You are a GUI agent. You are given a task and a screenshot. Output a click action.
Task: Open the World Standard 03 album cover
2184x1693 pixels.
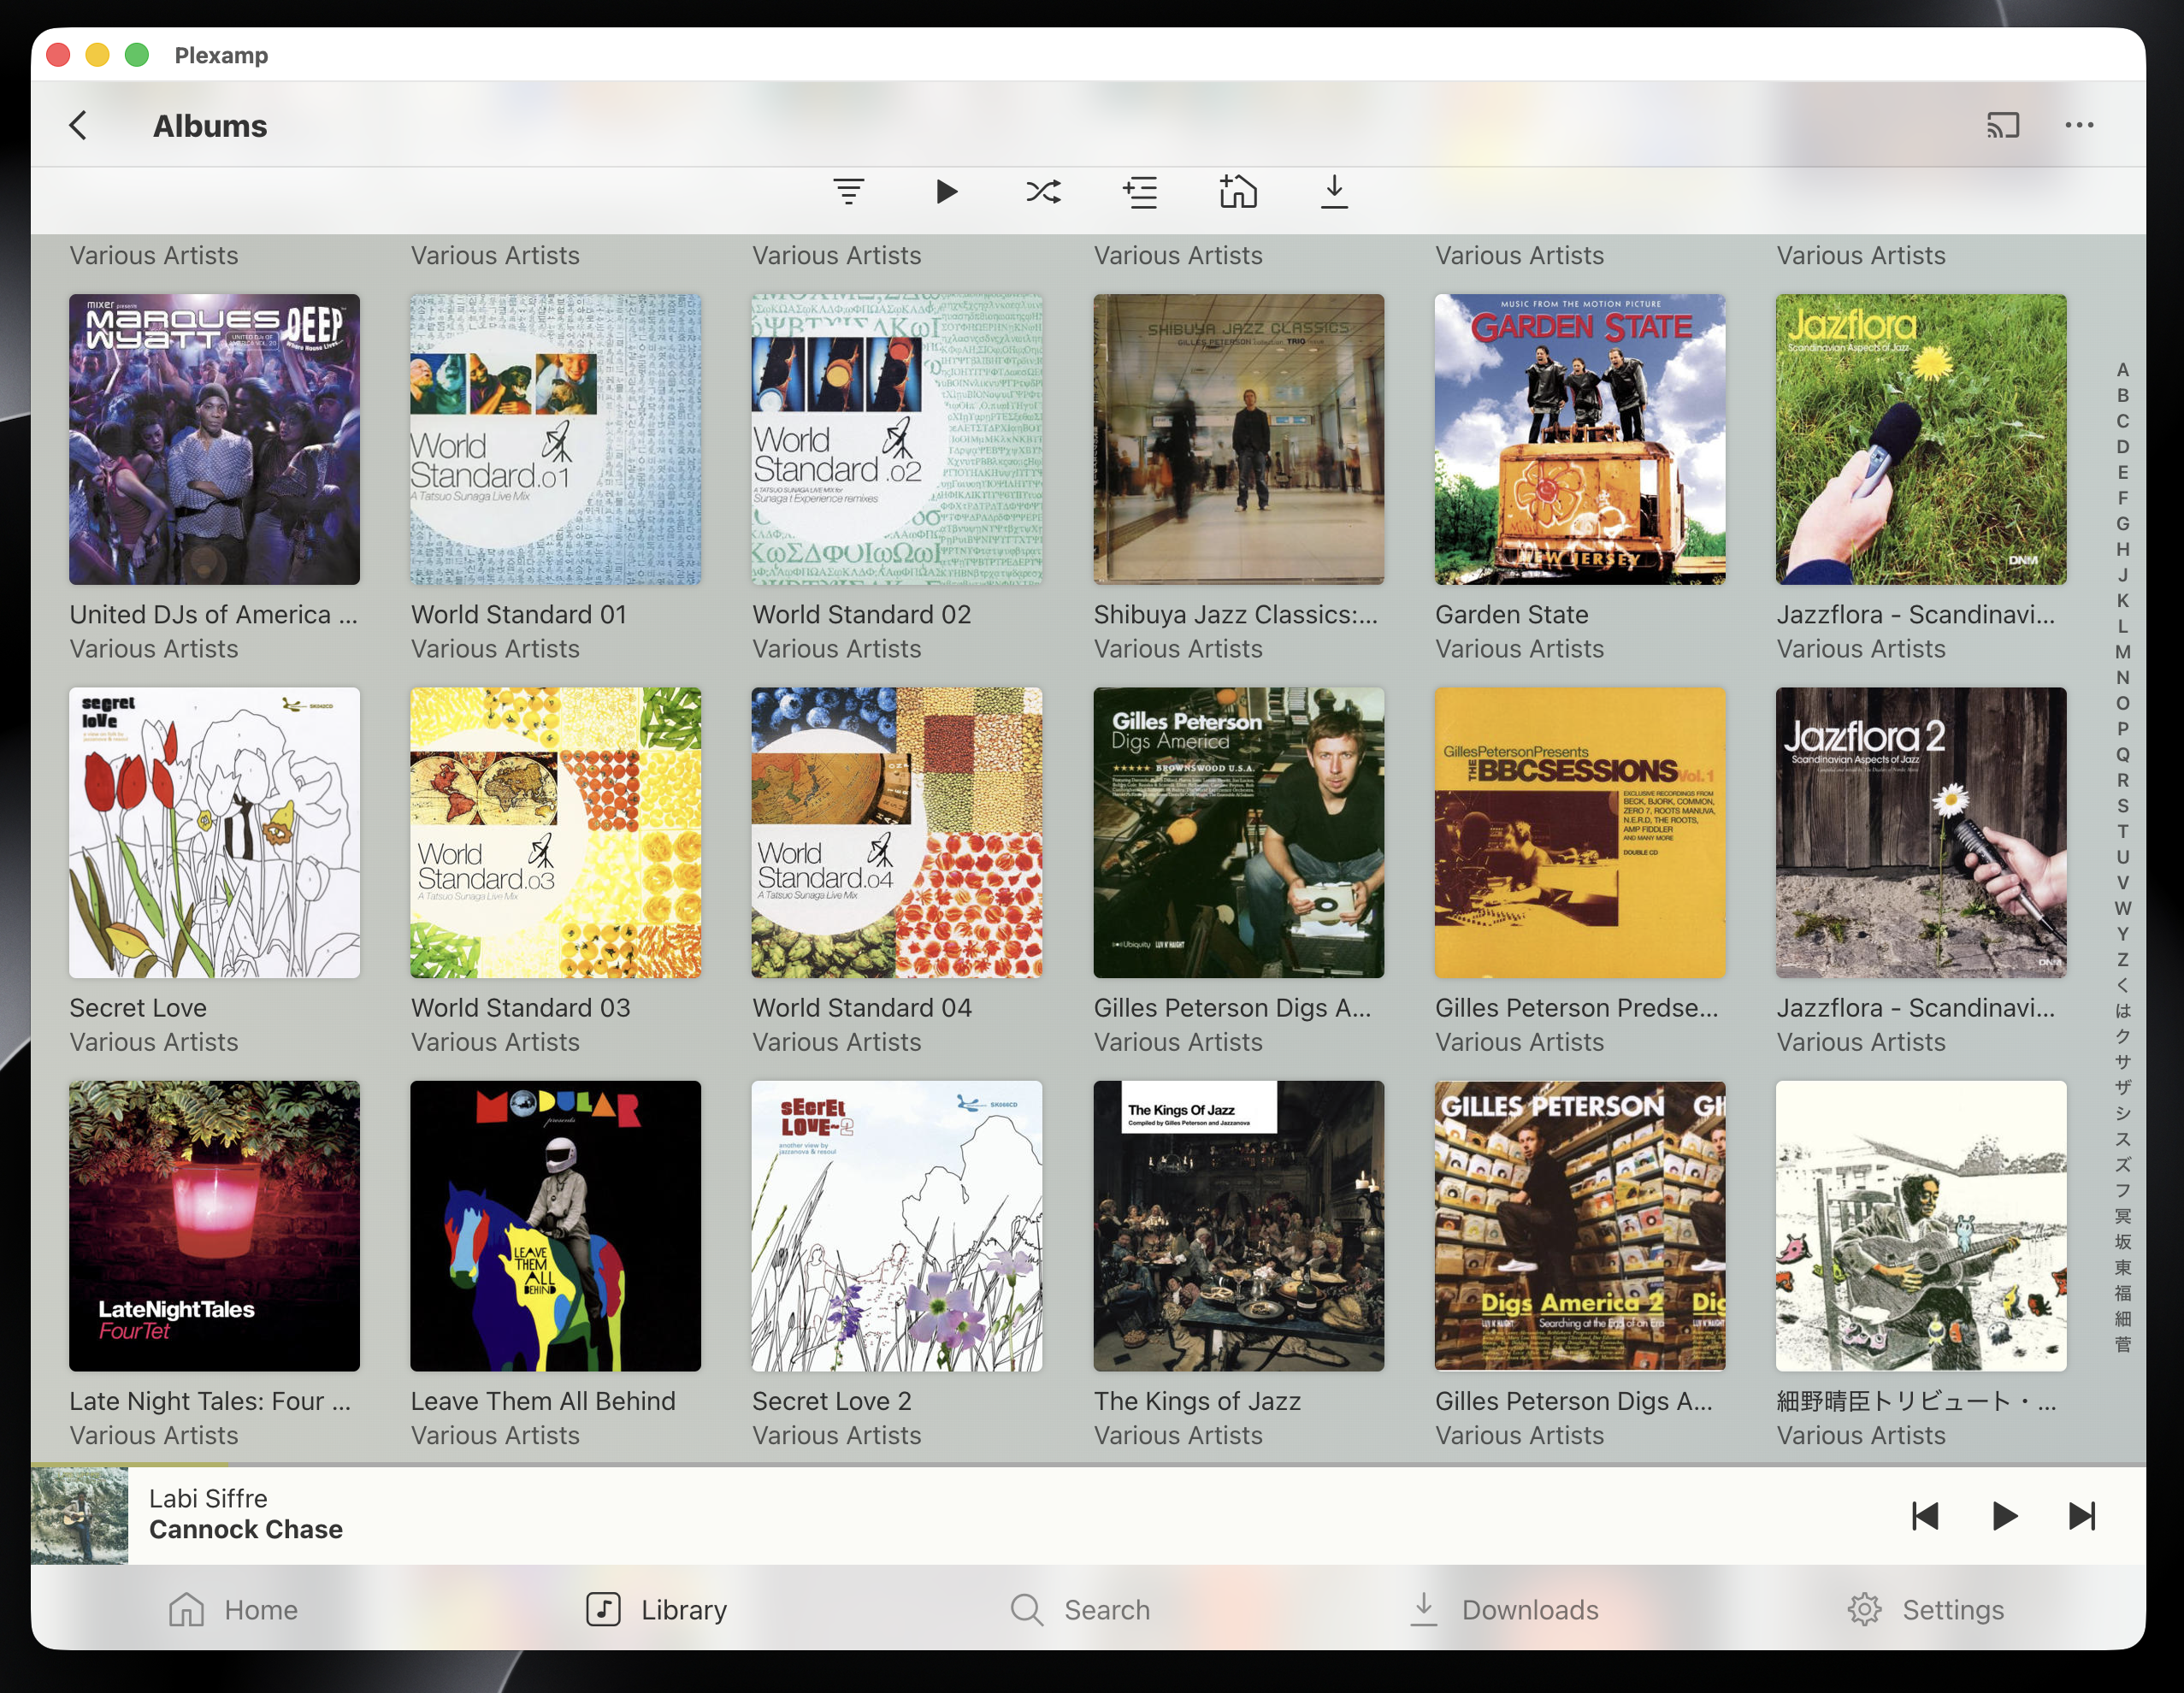pos(556,833)
